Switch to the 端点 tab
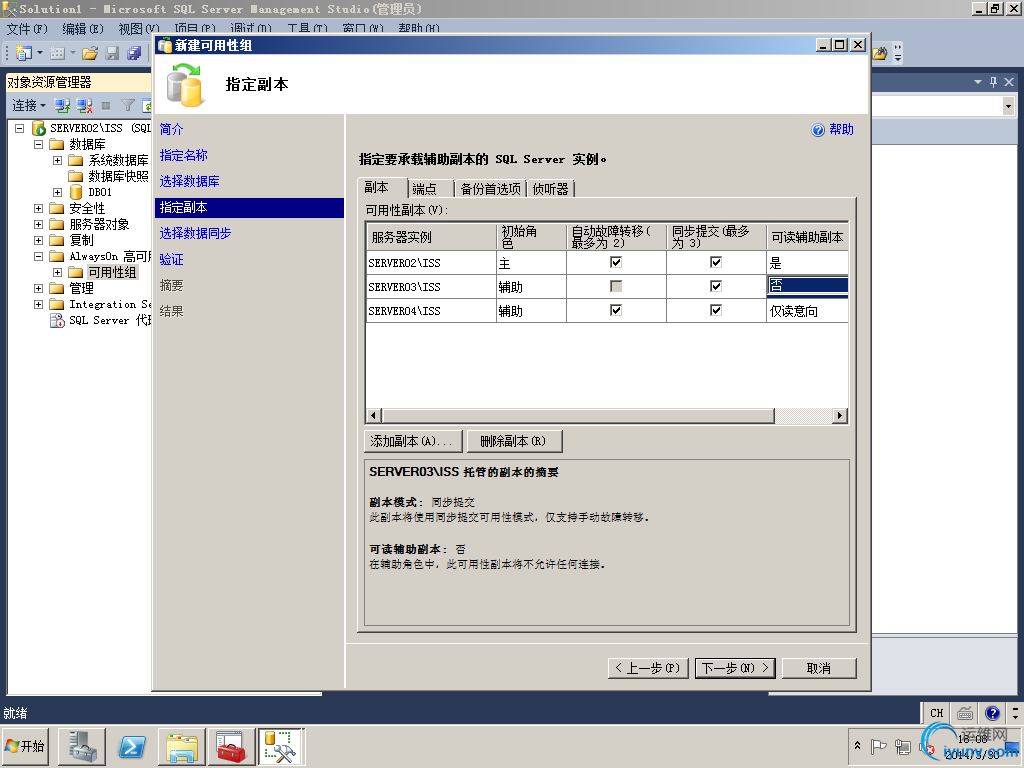This screenshot has width=1024, height=768. 430,189
